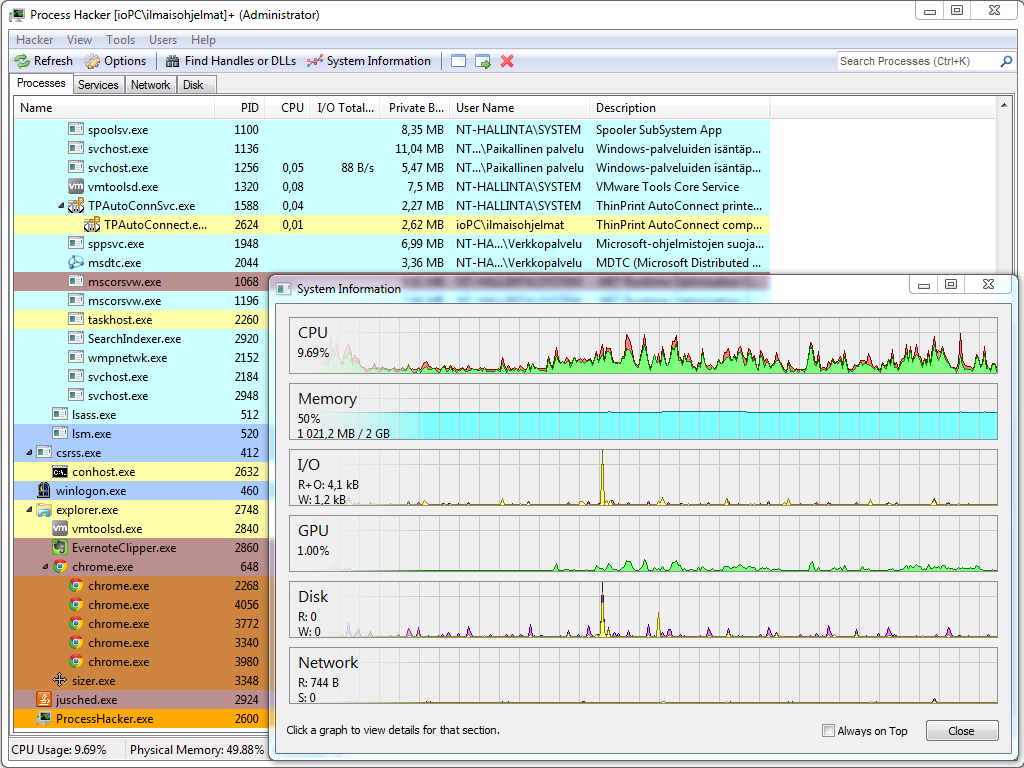Select chrome.exe PID 2268 icon

point(76,585)
